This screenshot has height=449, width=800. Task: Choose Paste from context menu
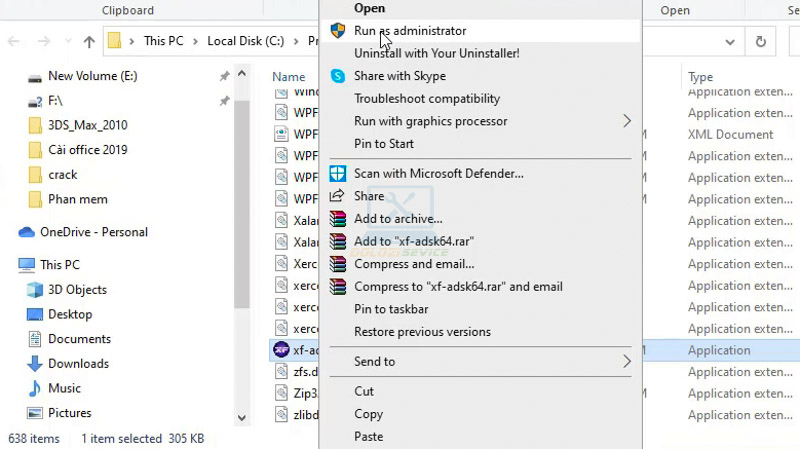pyautogui.click(x=480, y=436)
